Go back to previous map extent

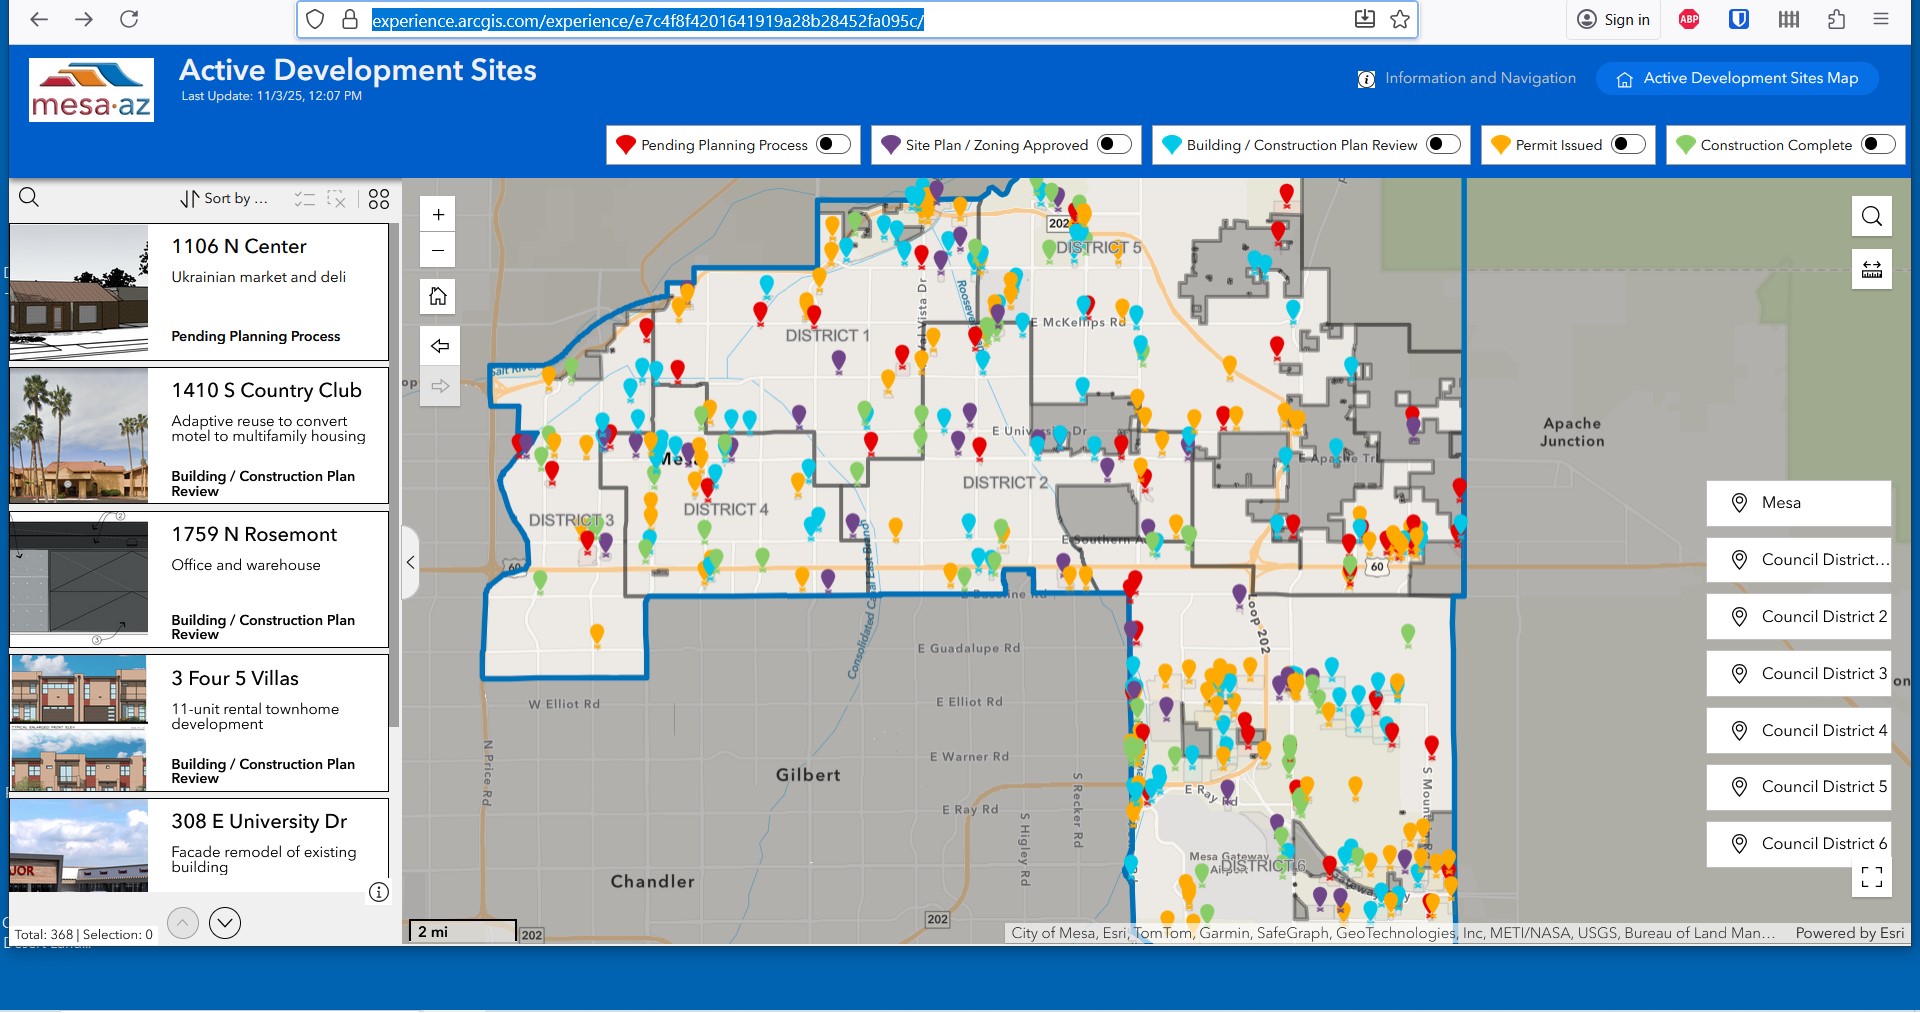coord(439,346)
